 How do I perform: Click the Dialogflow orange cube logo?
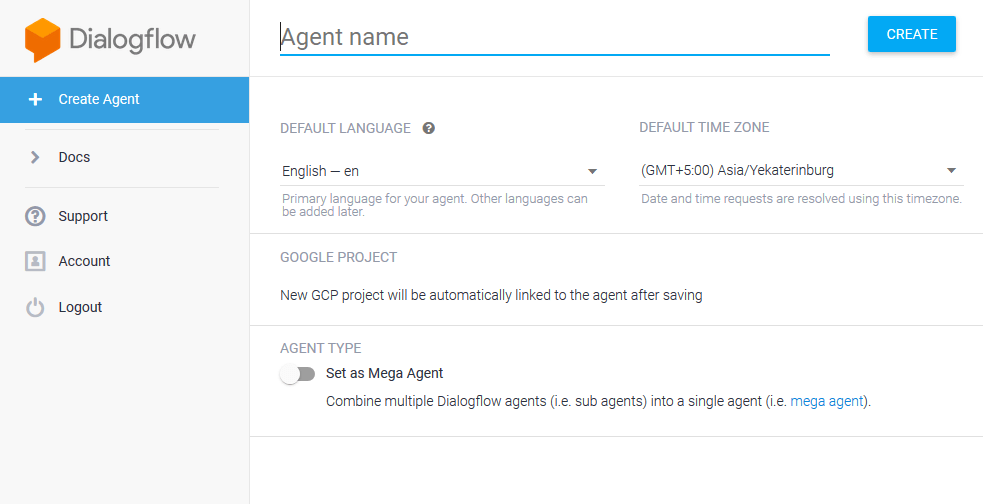coord(43,41)
